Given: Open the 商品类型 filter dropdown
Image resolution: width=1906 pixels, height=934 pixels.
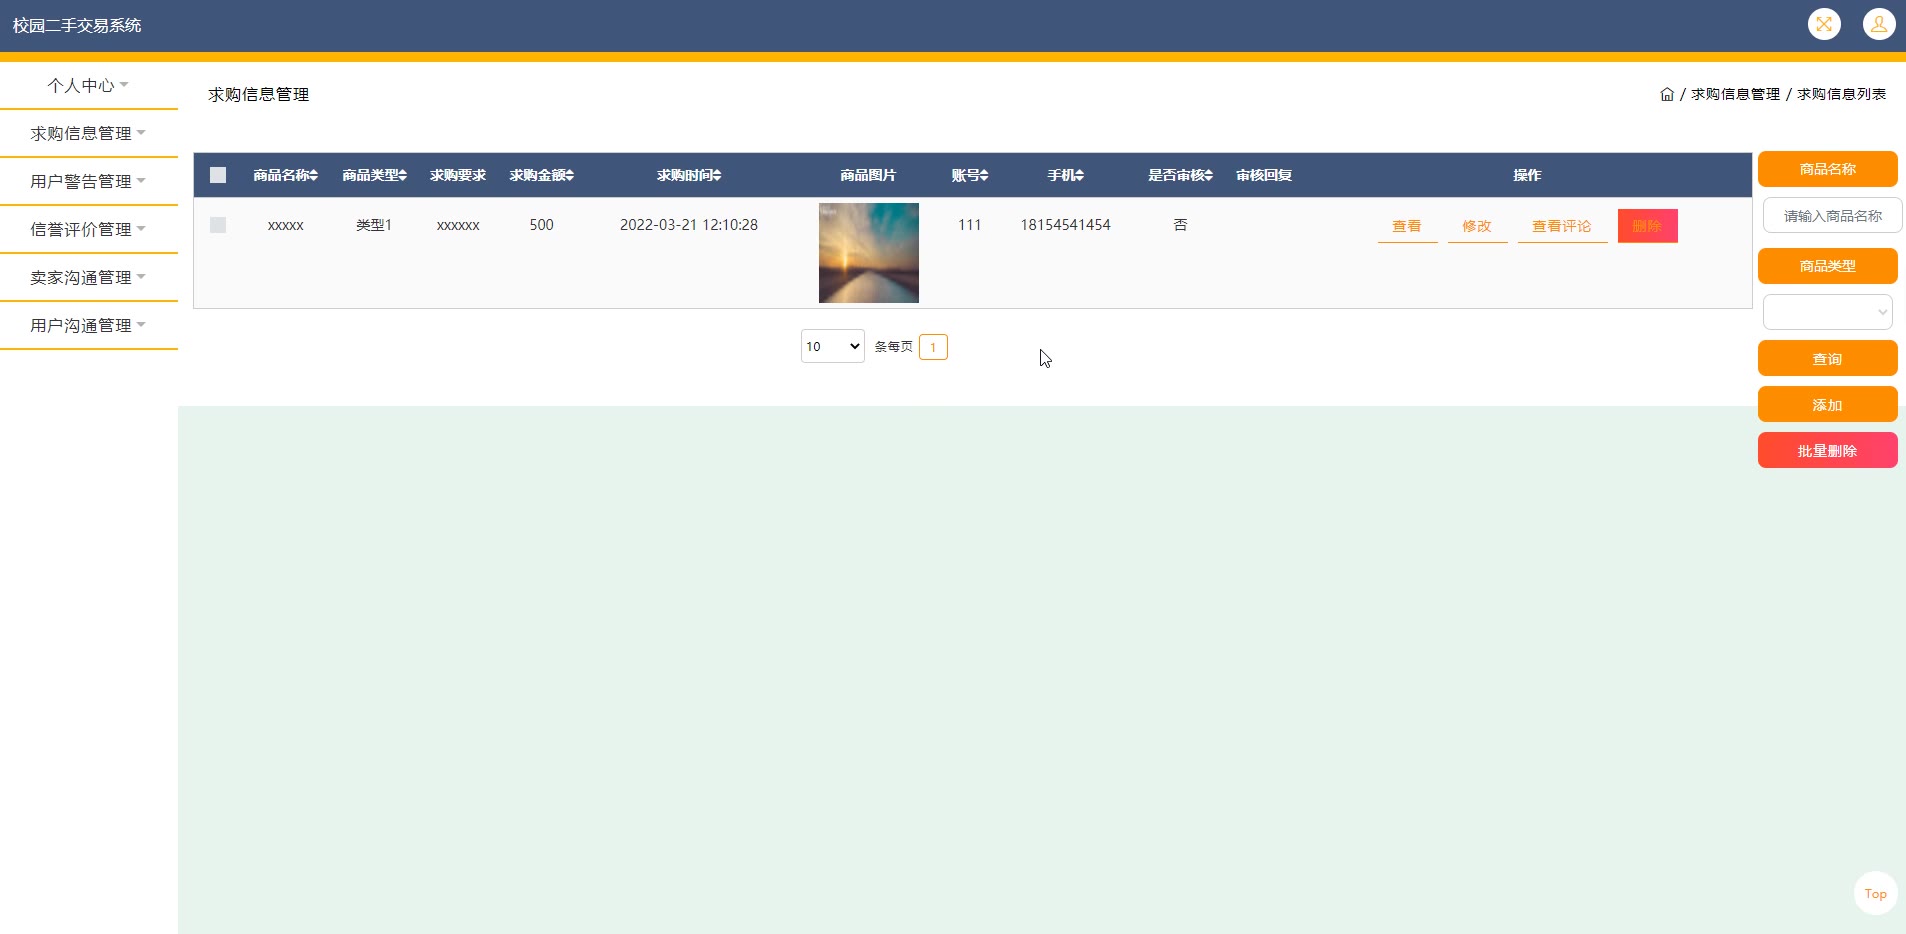Looking at the screenshot, I should [1827, 312].
